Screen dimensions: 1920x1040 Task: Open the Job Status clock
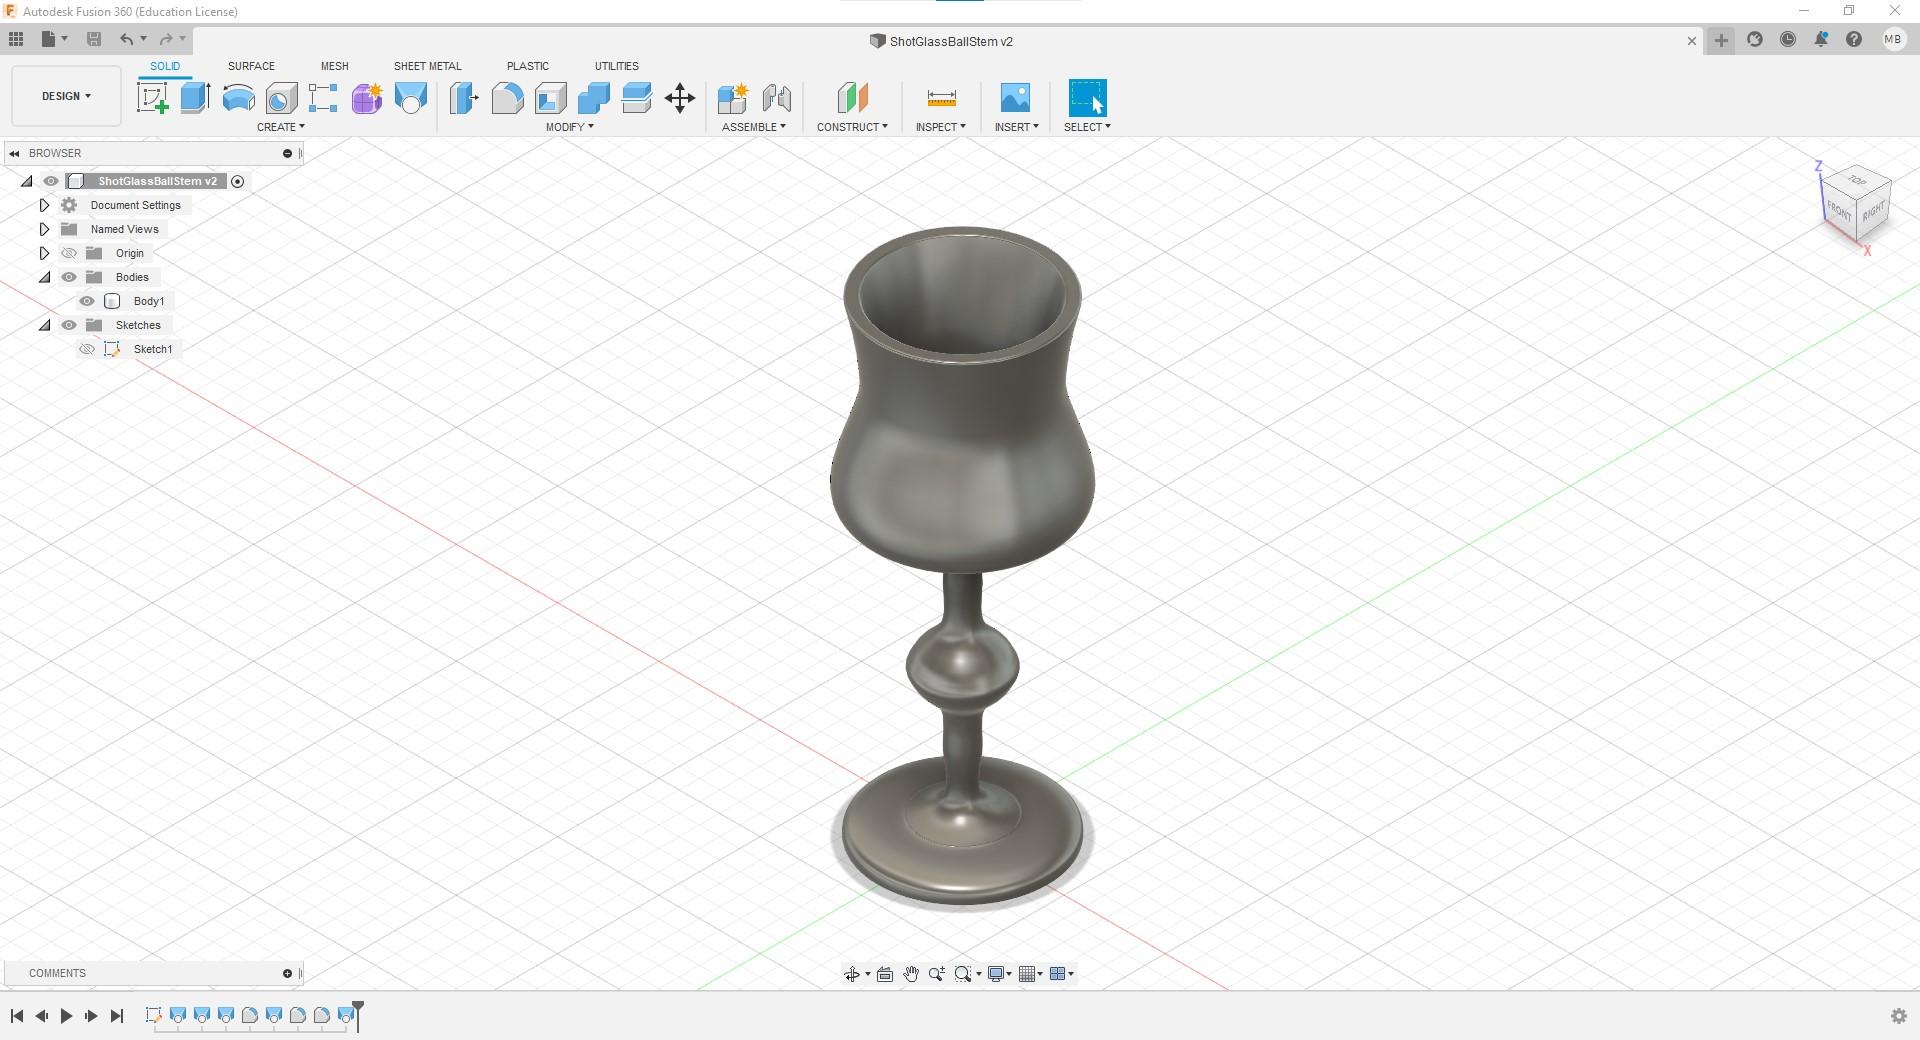pyautogui.click(x=1788, y=40)
